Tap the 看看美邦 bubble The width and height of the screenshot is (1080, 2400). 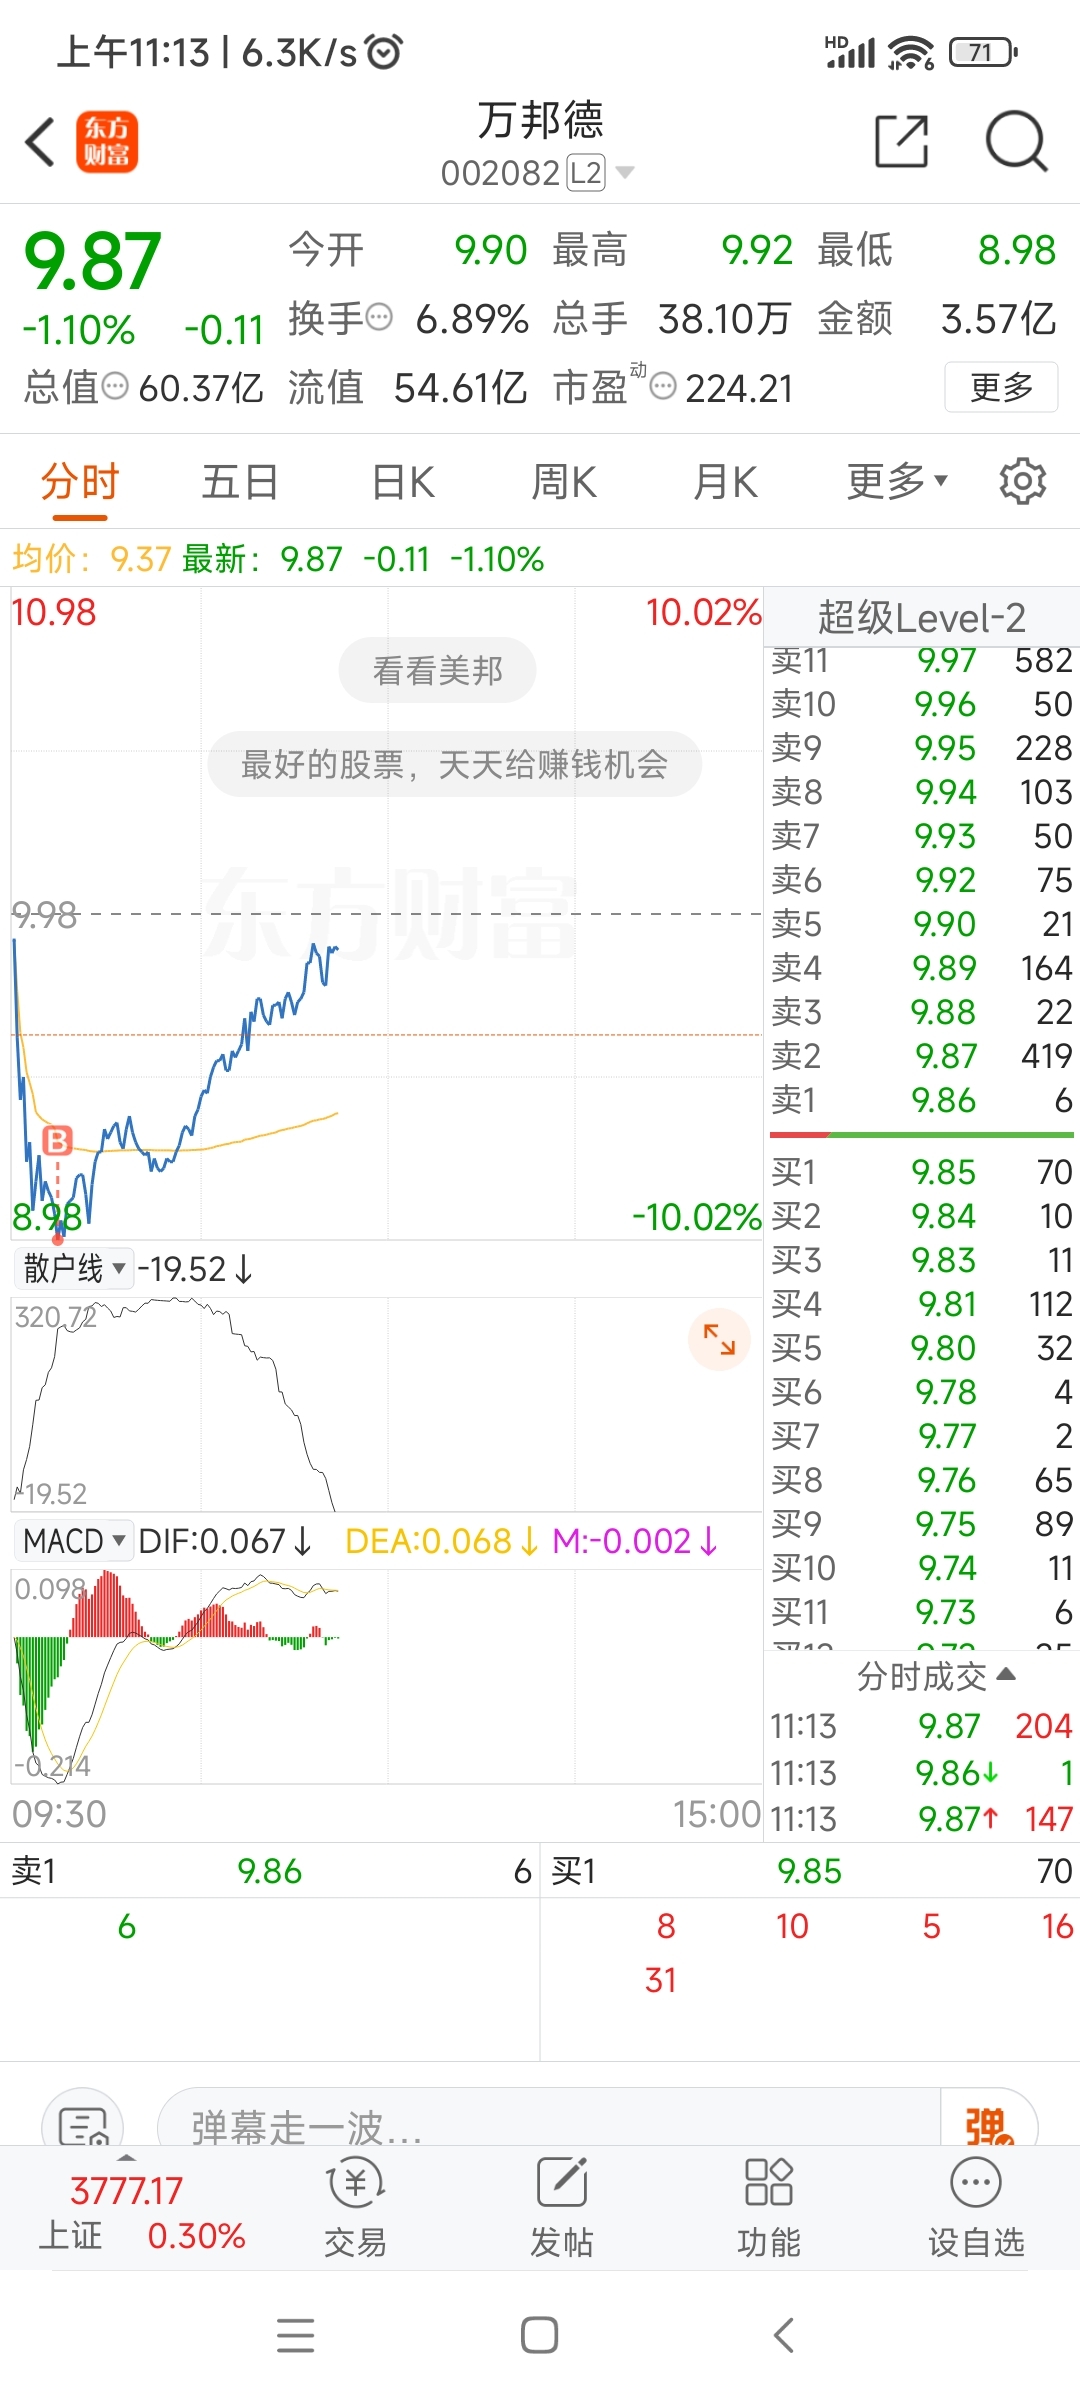click(437, 670)
